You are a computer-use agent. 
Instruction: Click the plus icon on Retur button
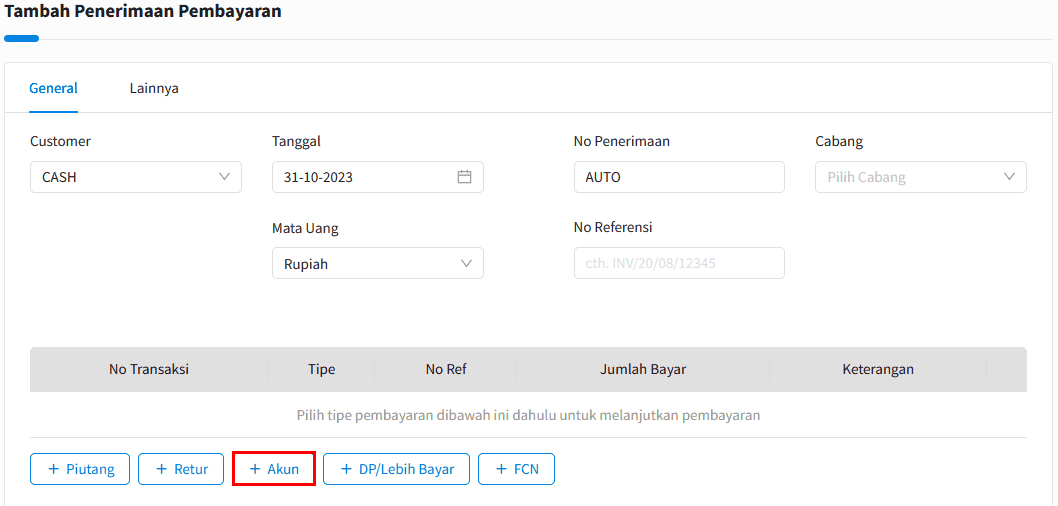pyautogui.click(x=161, y=470)
